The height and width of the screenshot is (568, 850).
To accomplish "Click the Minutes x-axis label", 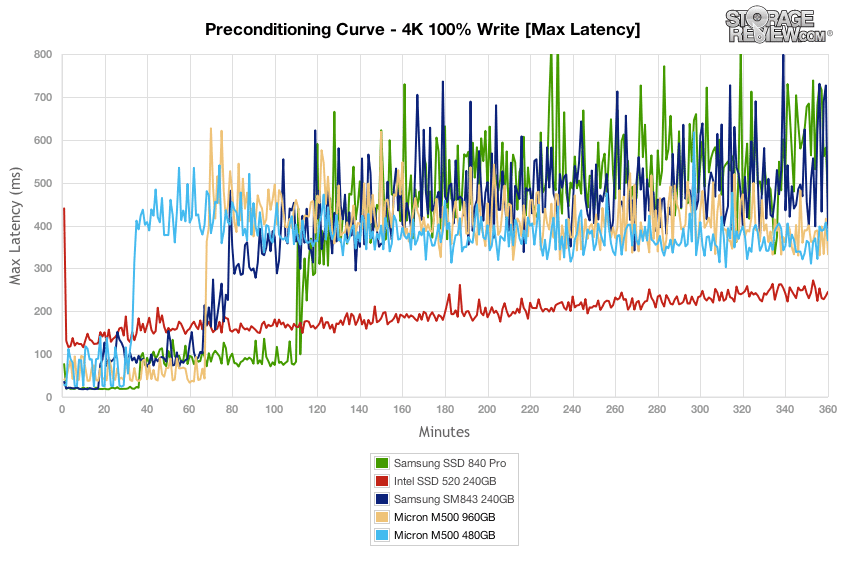I will point(444,432).
